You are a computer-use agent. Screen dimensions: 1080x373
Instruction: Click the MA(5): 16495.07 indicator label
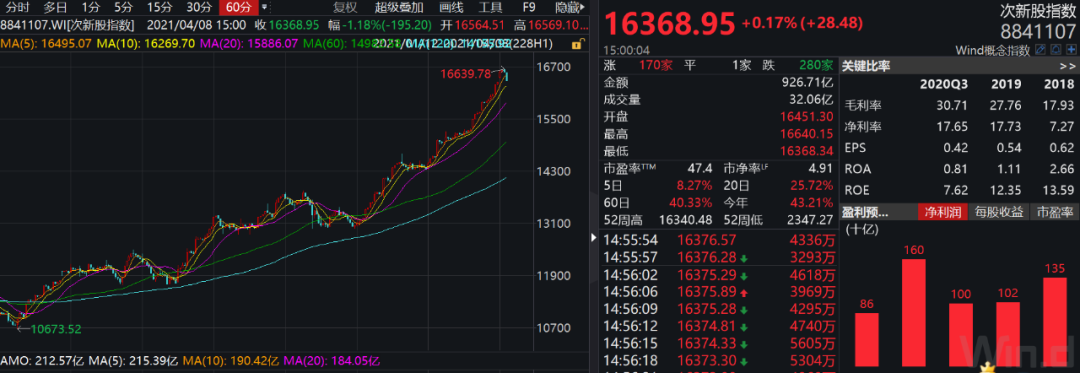click(x=45, y=43)
